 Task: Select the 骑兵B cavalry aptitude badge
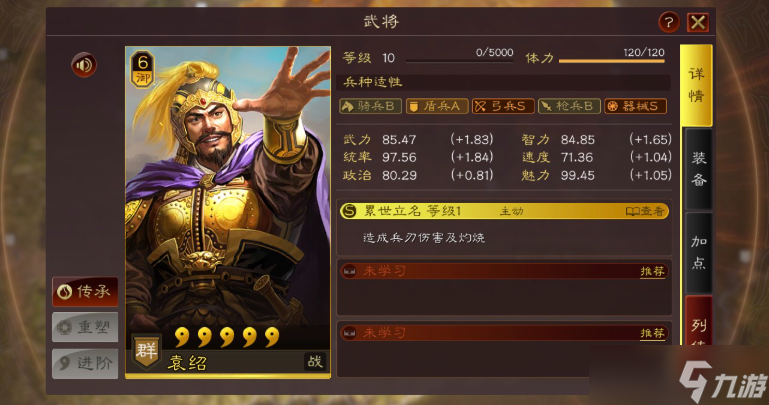coord(370,106)
